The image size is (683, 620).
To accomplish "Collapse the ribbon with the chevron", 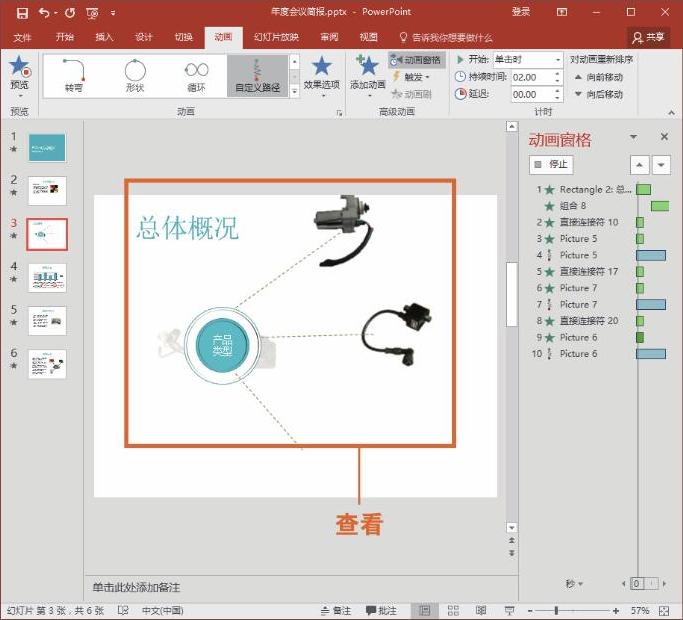I will [671, 113].
